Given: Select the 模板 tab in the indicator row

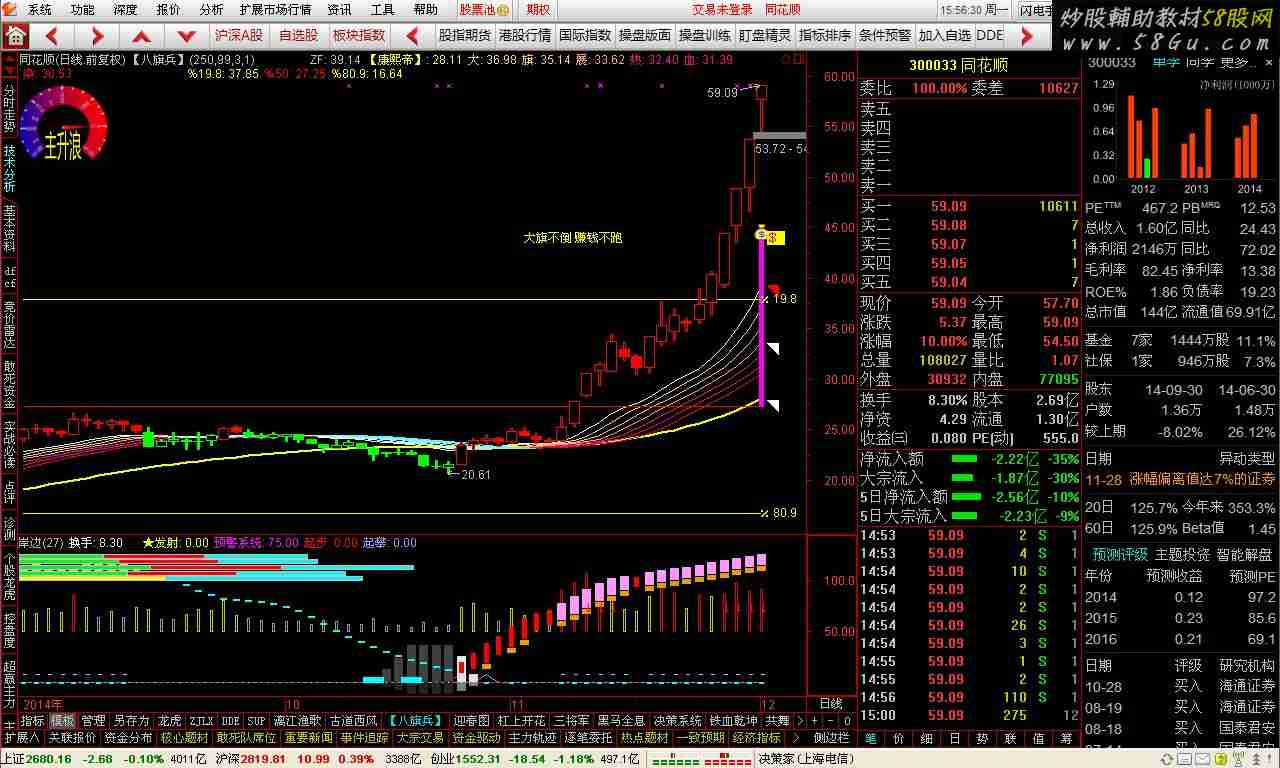Looking at the screenshot, I should click(63, 720).
